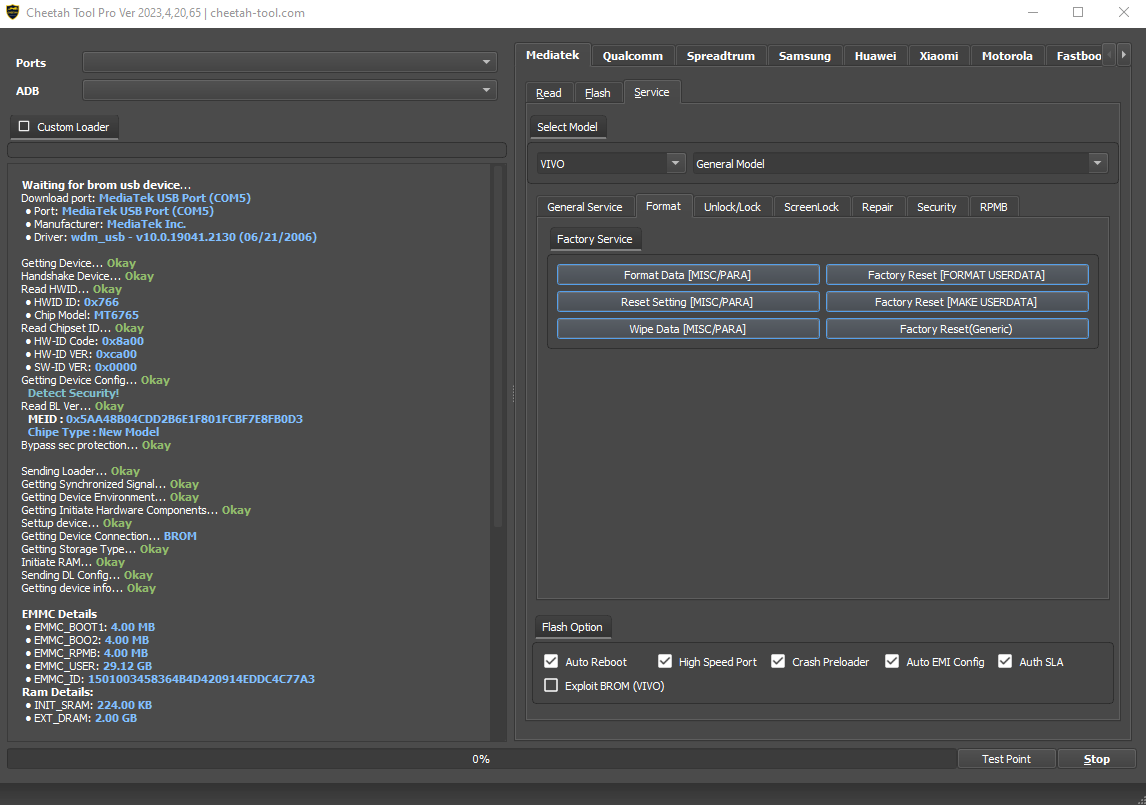Click the Select Model tab label

click(567, 126)
